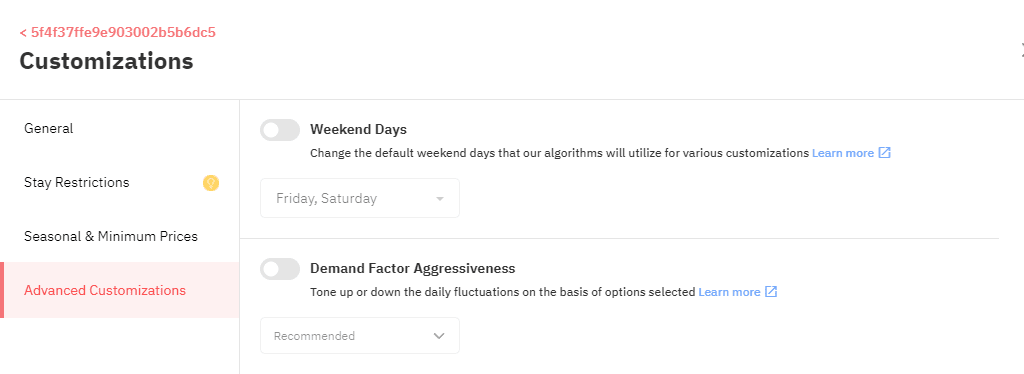Click the lightbulb icon beside Stay Restrictions

[210, 183]
